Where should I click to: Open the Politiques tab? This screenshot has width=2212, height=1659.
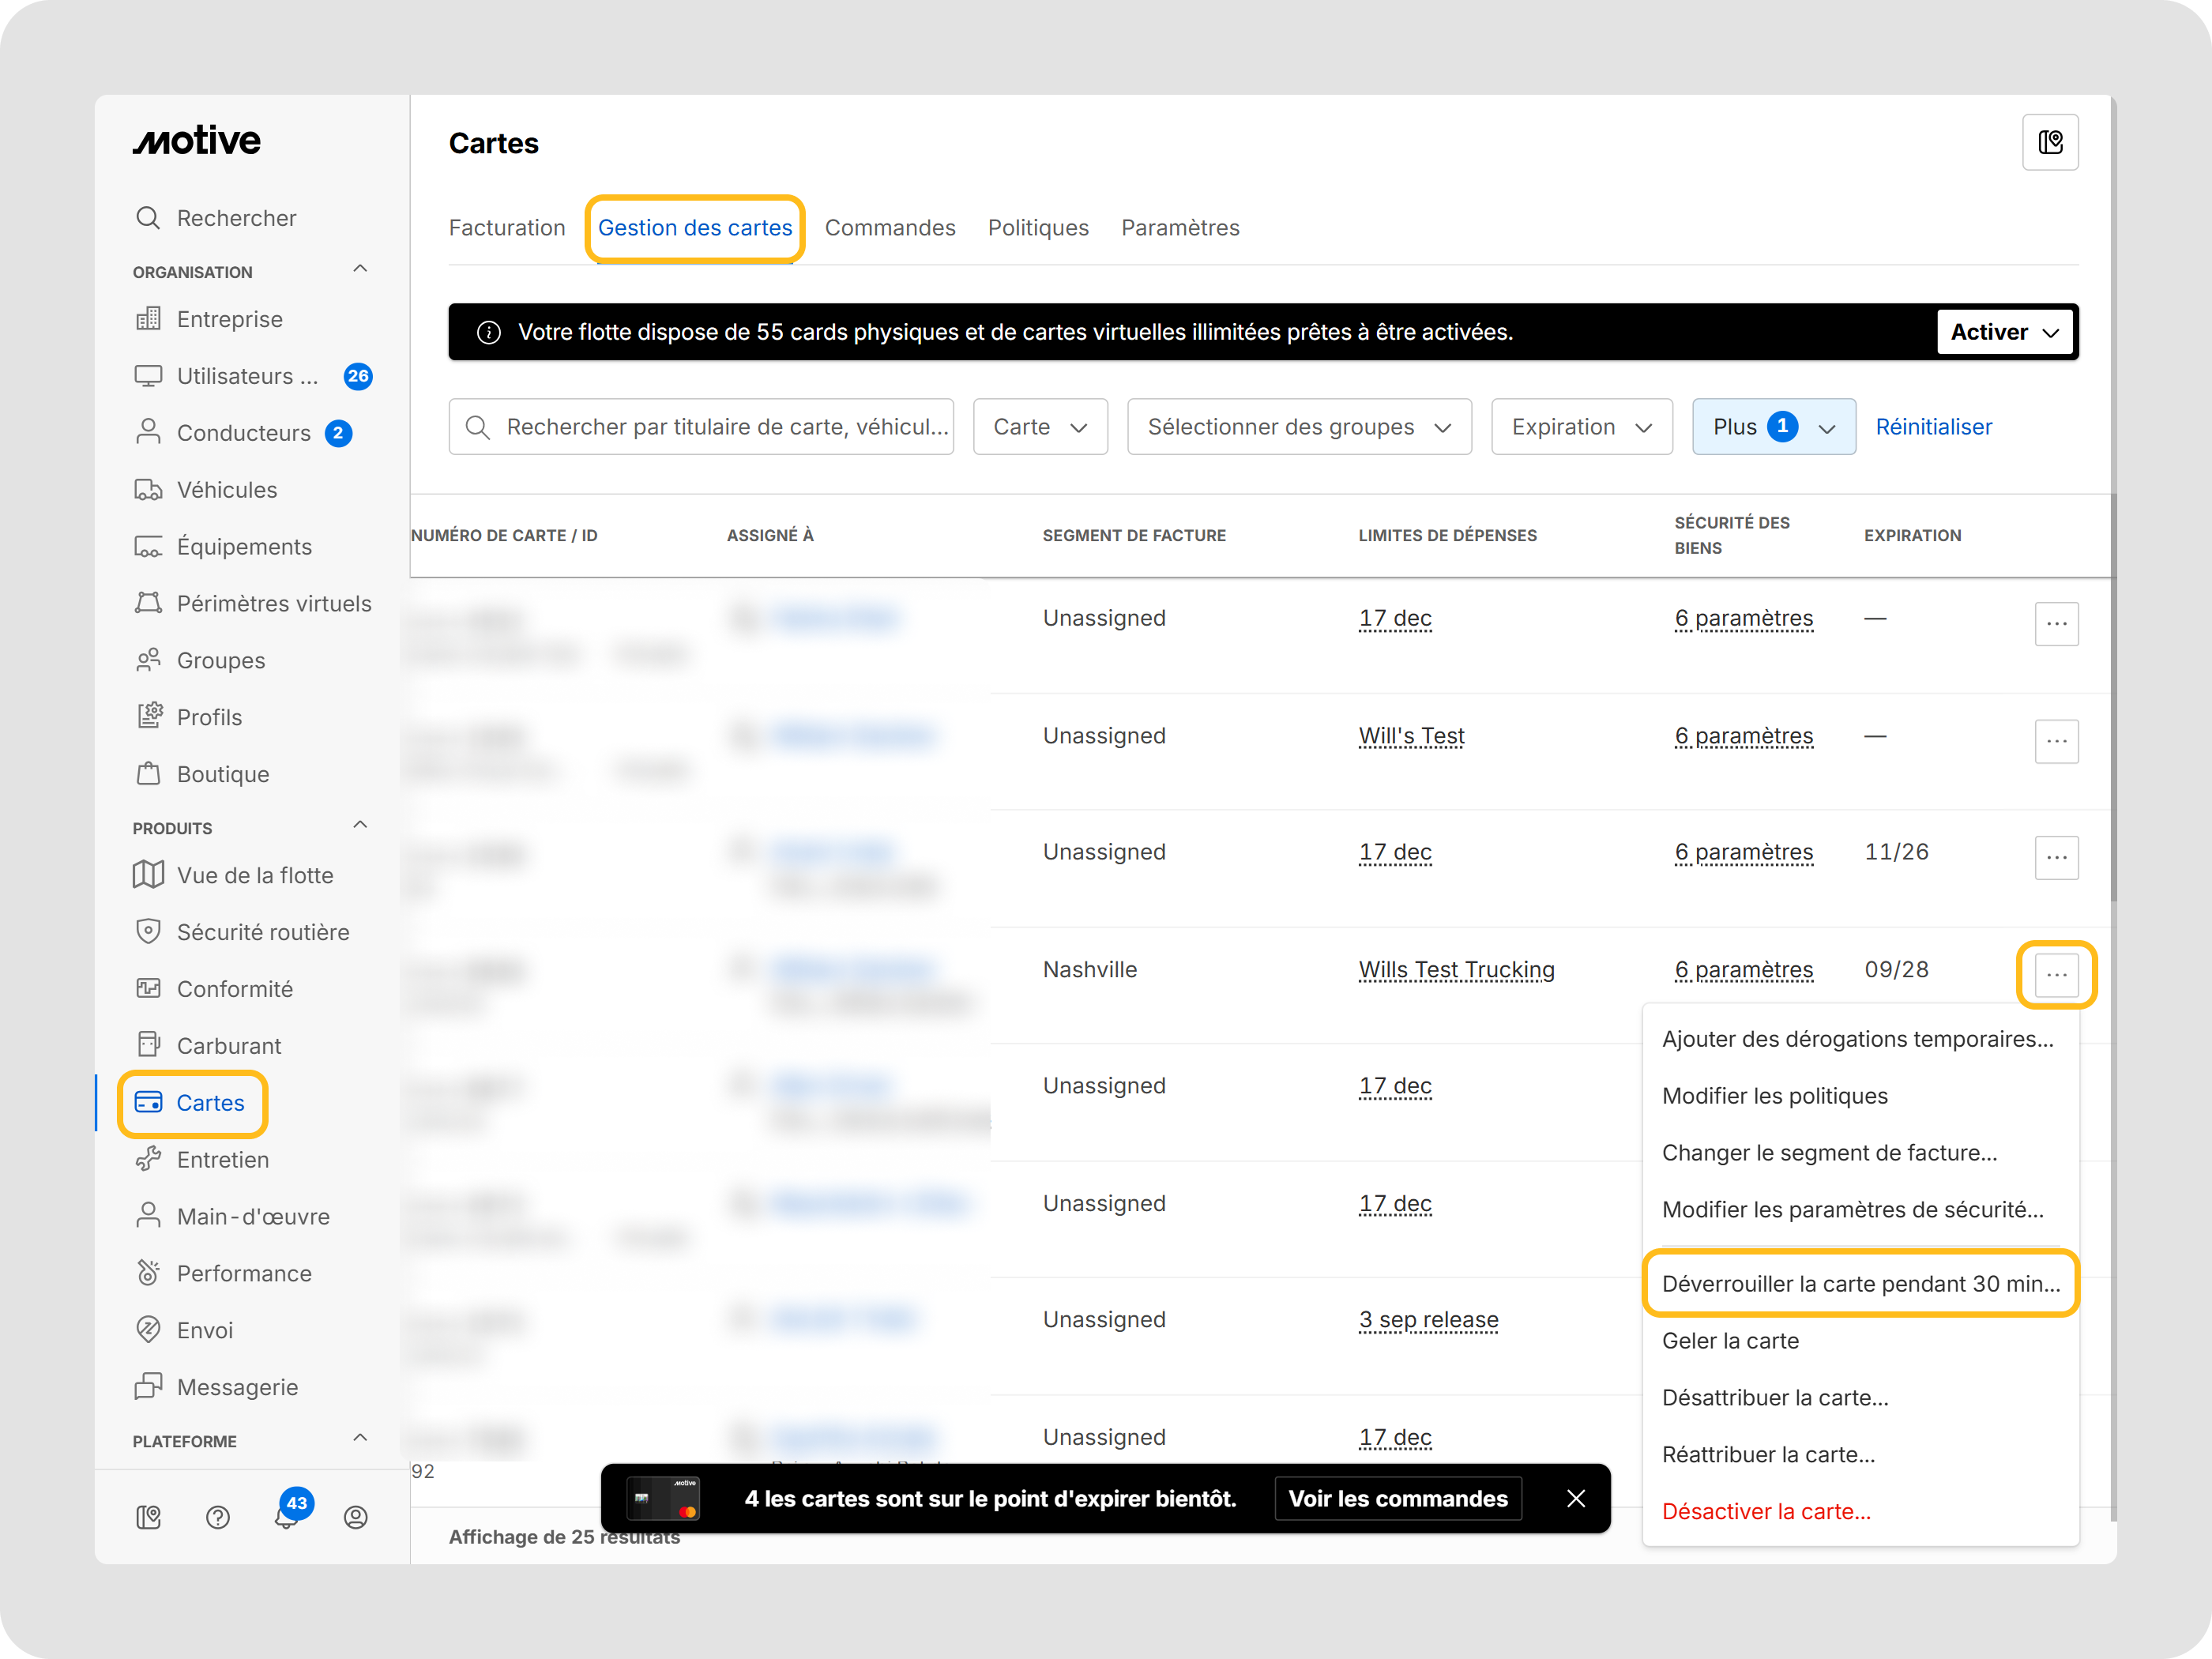click(1038, 229)
